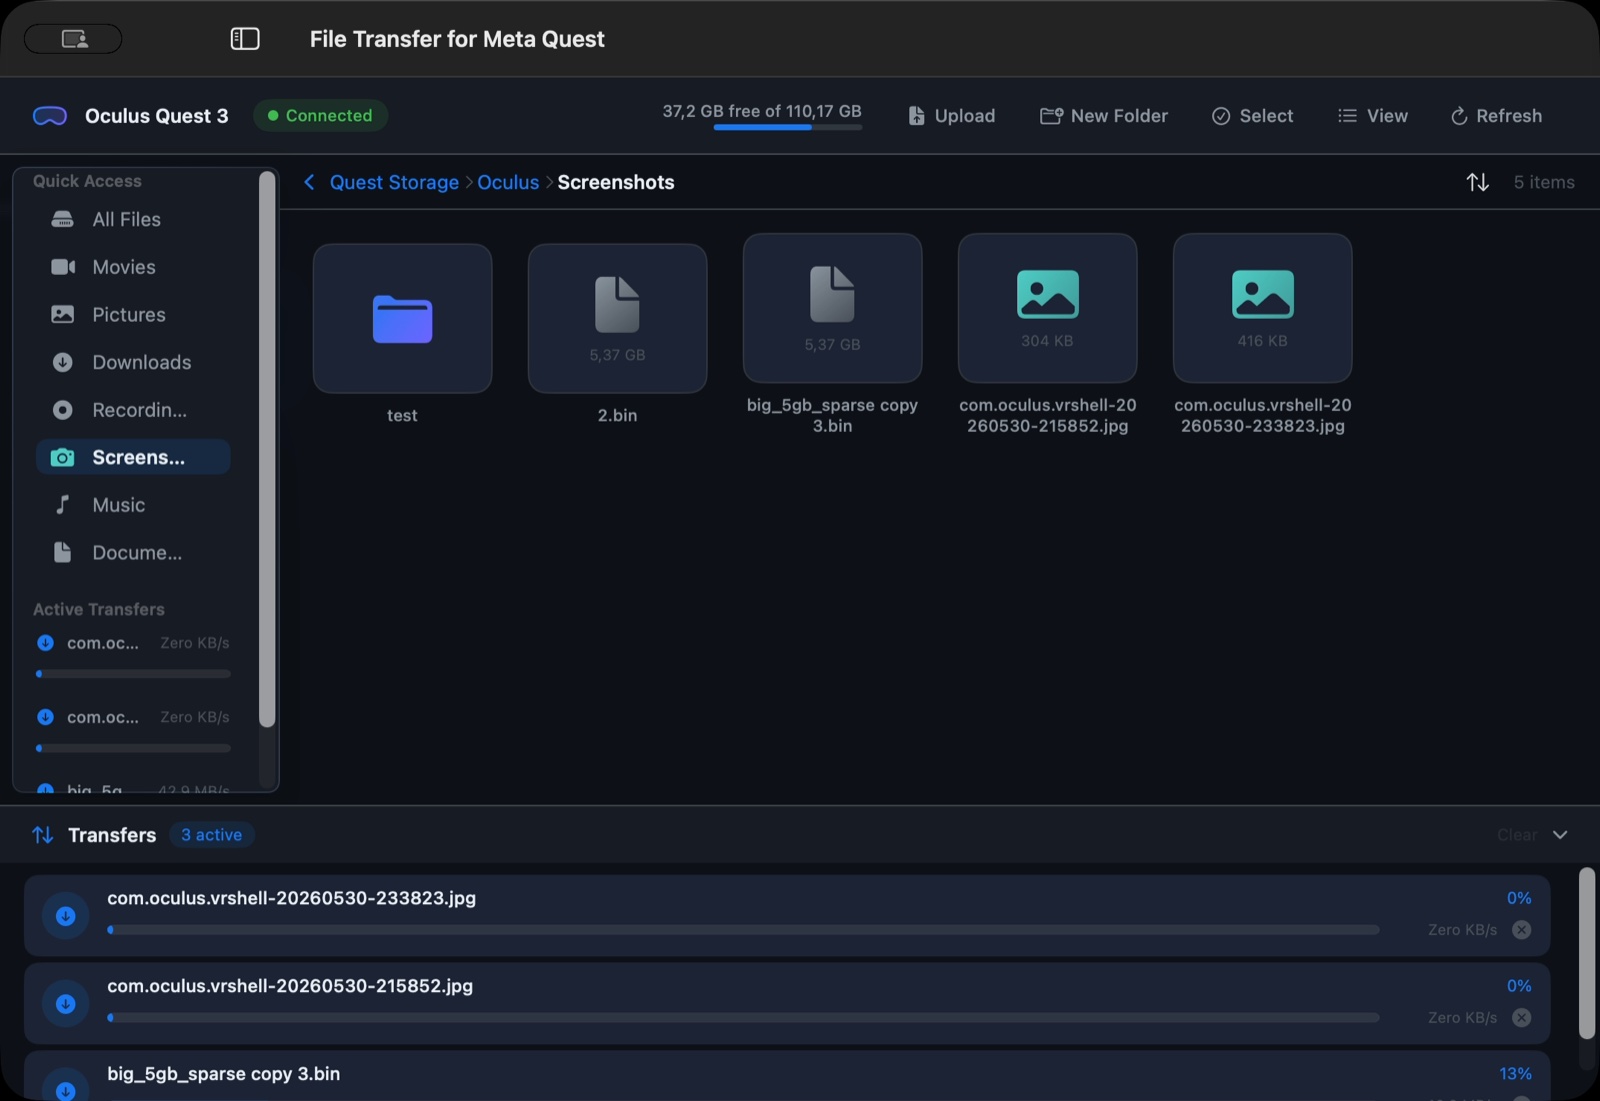The height and width of the screenshot is (1101, 1600).
Task: Cancel the 215852.jpg transfer
Action: click(x=1521, y=1018)
